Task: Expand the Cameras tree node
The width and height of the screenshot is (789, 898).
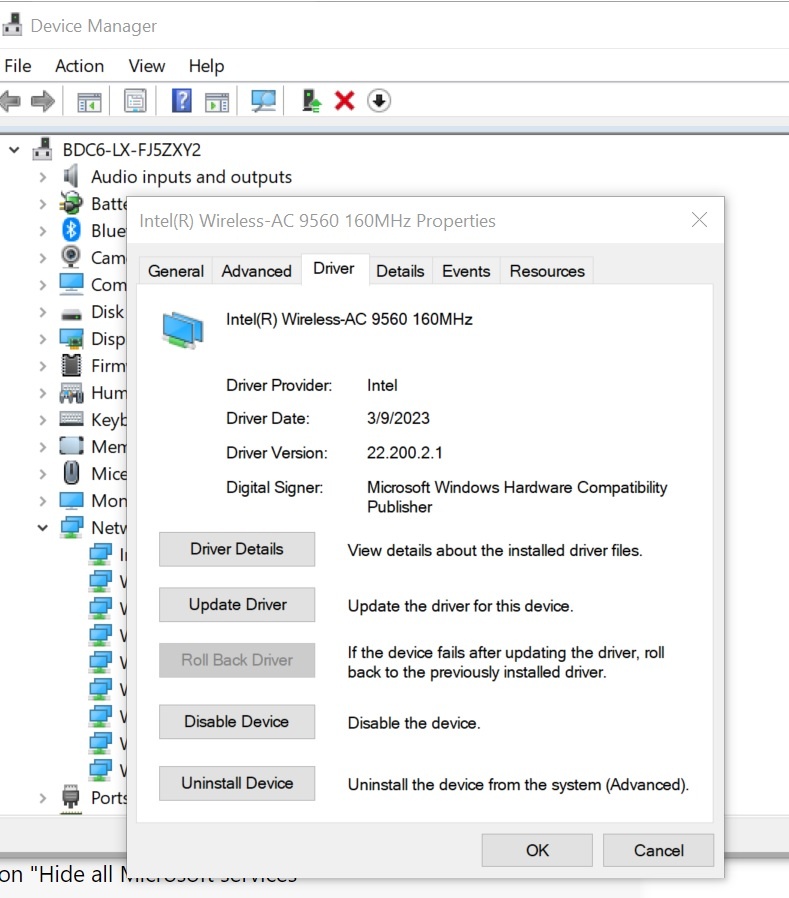Action: coord(43,258)
